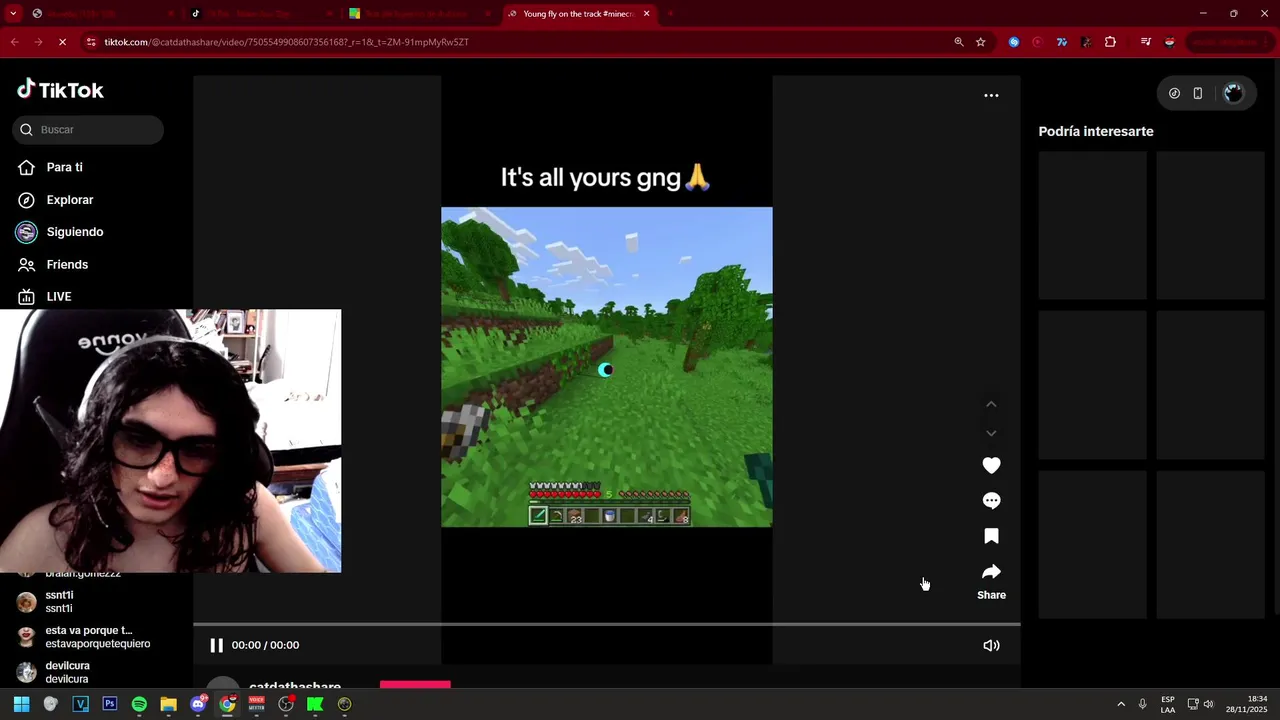The image size is (1280, 720).
Task: Open devilcura followed account
Action: [x=68, y=672]
